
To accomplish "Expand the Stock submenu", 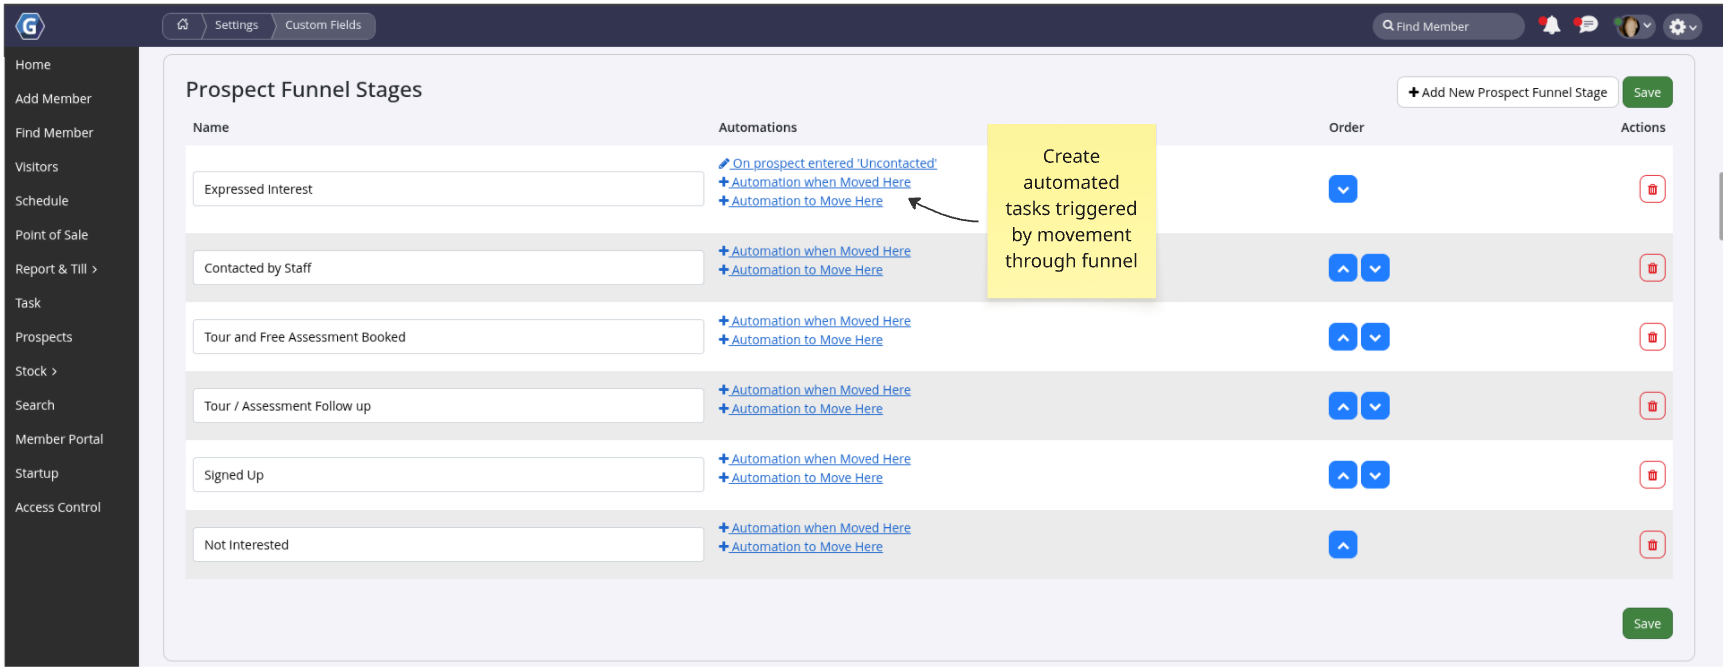I will (x=36, y=371).
